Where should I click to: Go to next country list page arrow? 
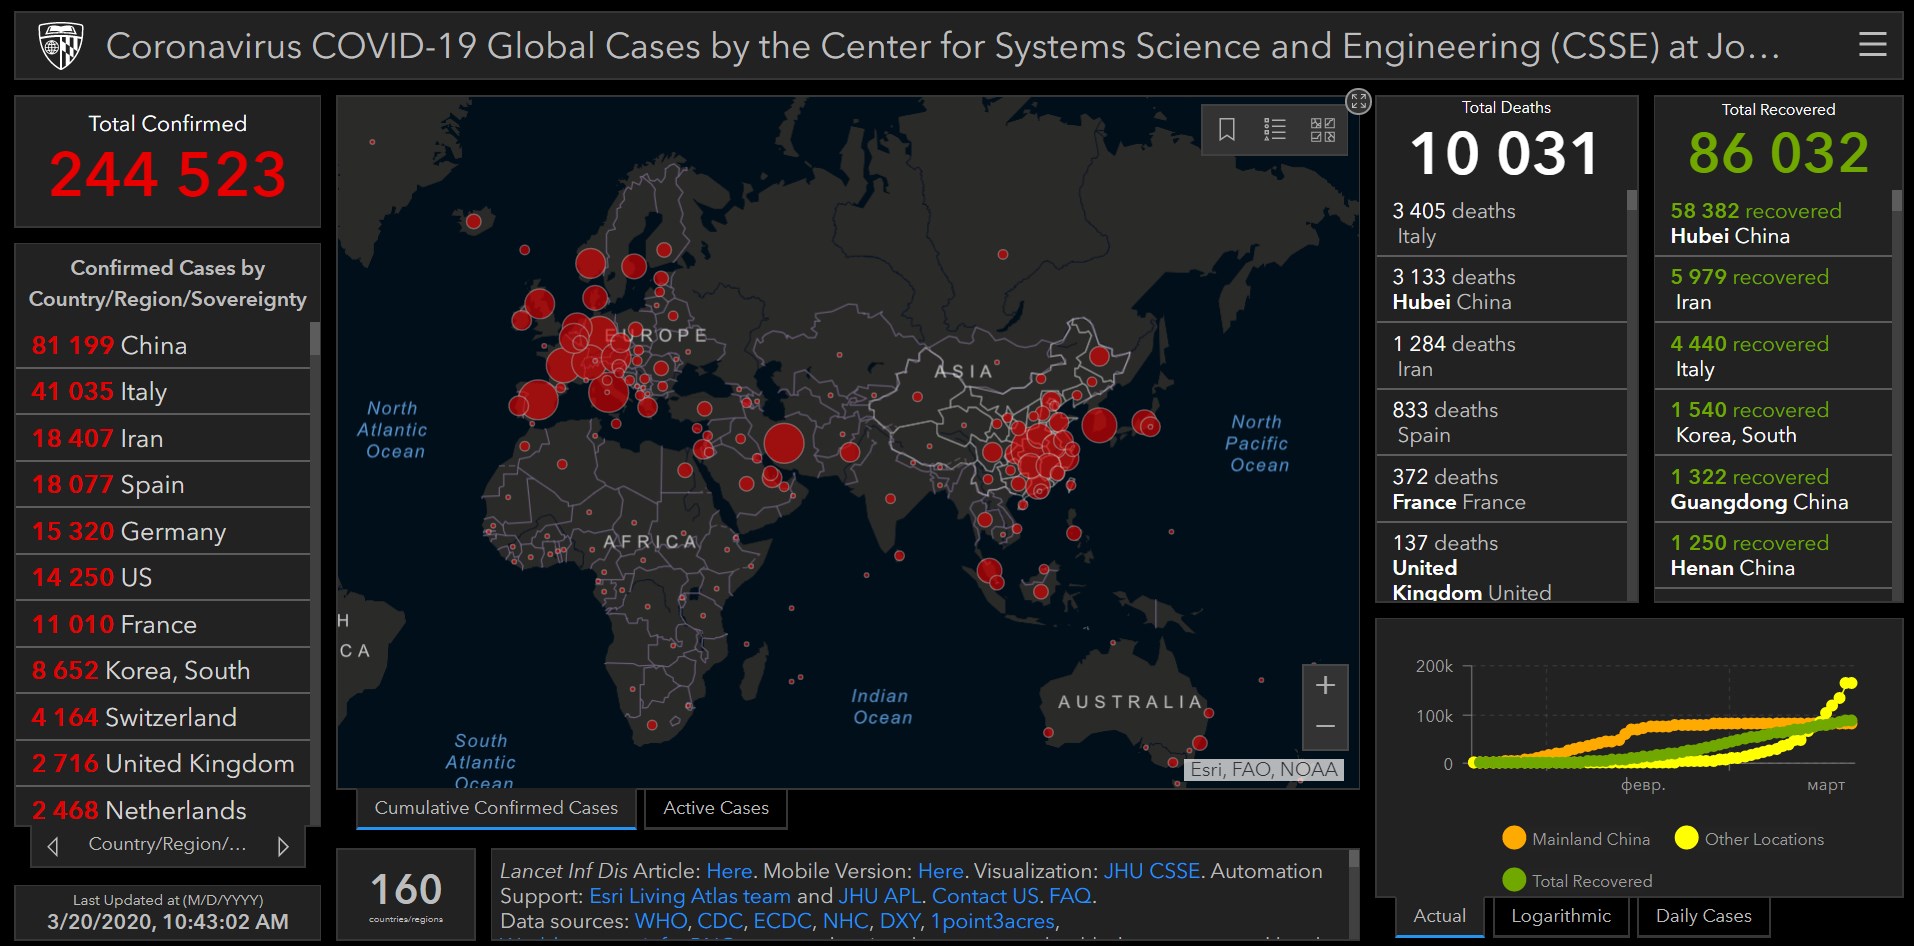[x=283, y=846]
